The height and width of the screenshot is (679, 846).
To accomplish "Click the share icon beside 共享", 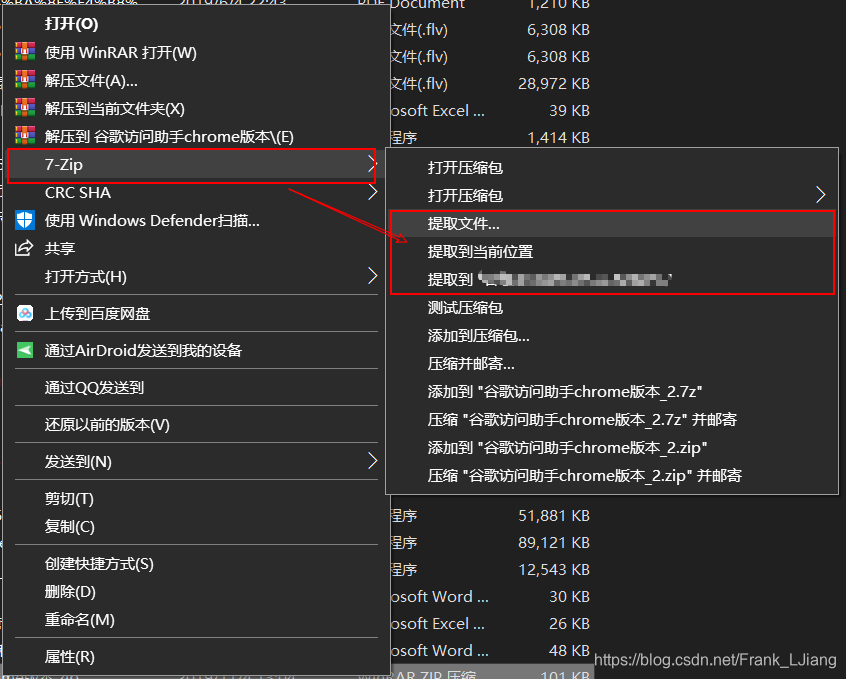I will tap(24, 248).
